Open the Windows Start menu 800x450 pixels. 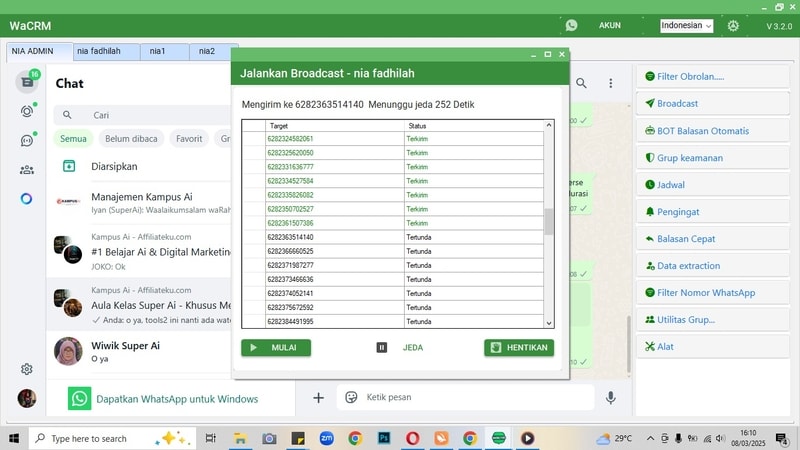14,438
